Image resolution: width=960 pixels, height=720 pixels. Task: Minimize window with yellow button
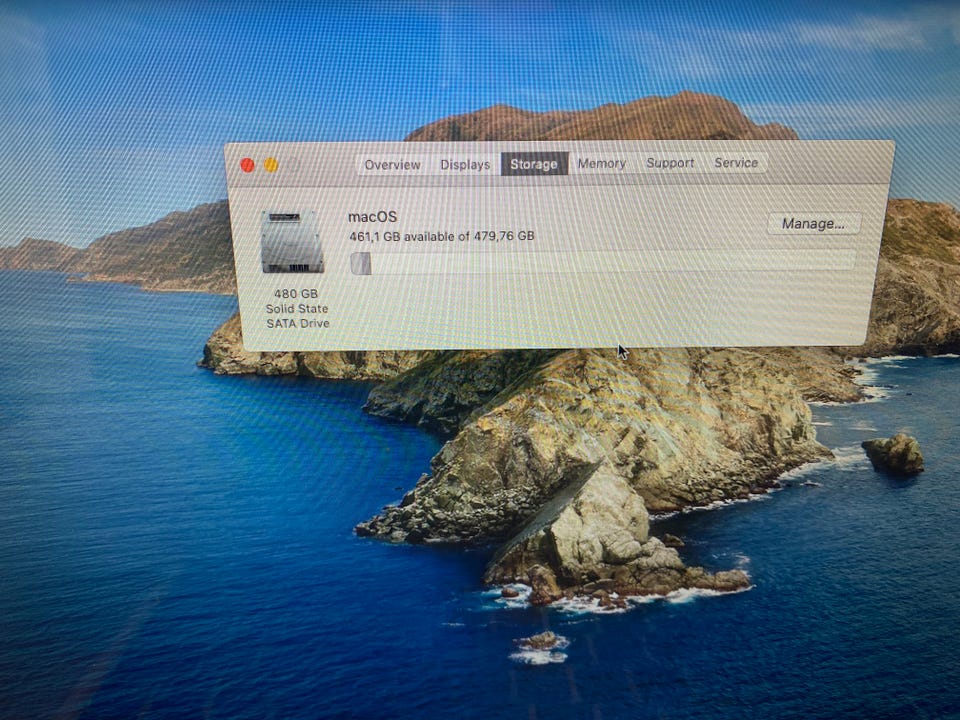click(x=271, y=165)
